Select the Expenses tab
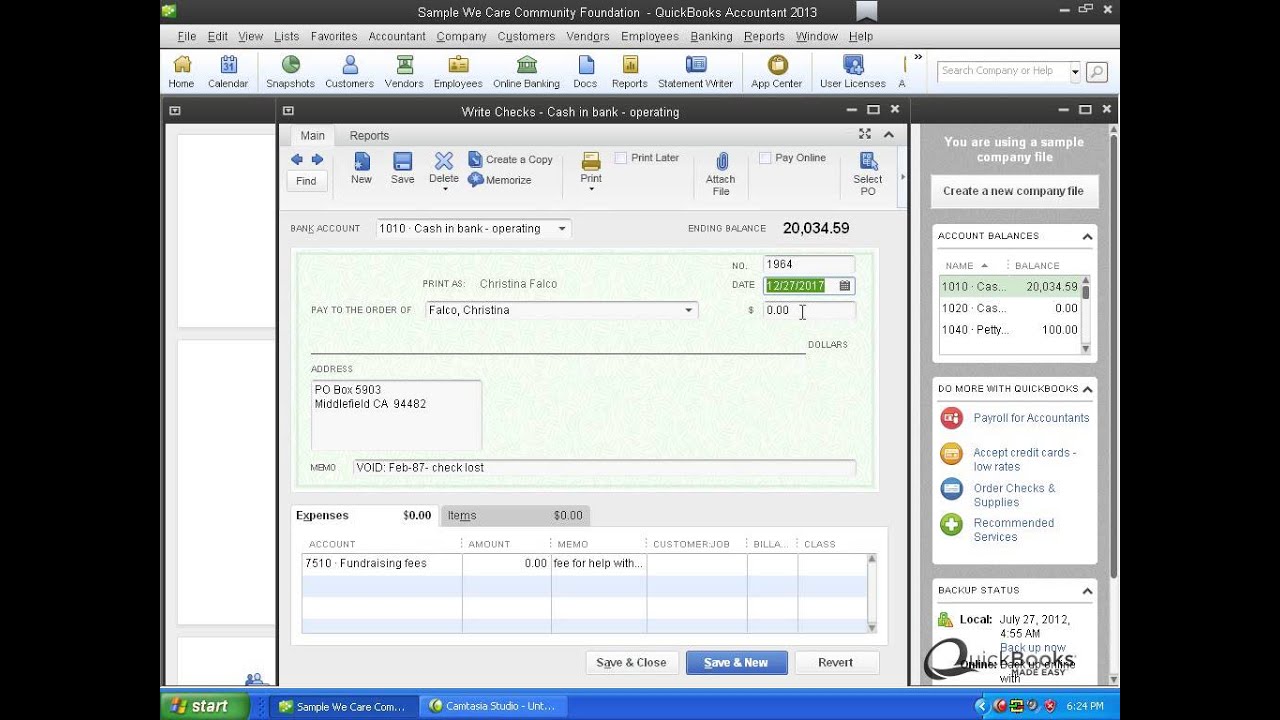Viewport: 1280px width, 720px height. click(364, 516)
